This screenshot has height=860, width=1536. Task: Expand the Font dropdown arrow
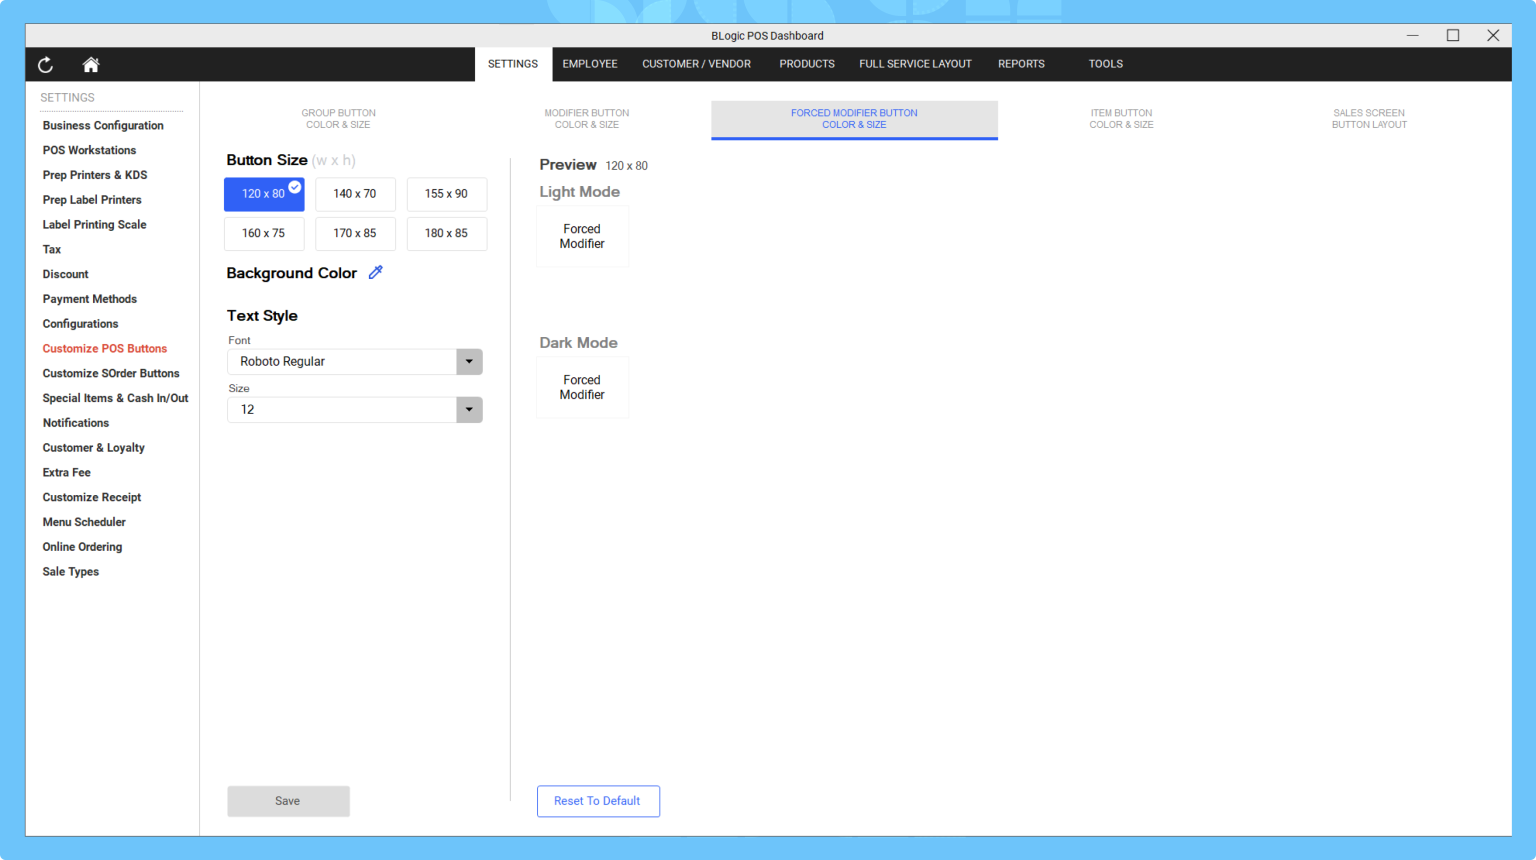[x=469, y=362]
